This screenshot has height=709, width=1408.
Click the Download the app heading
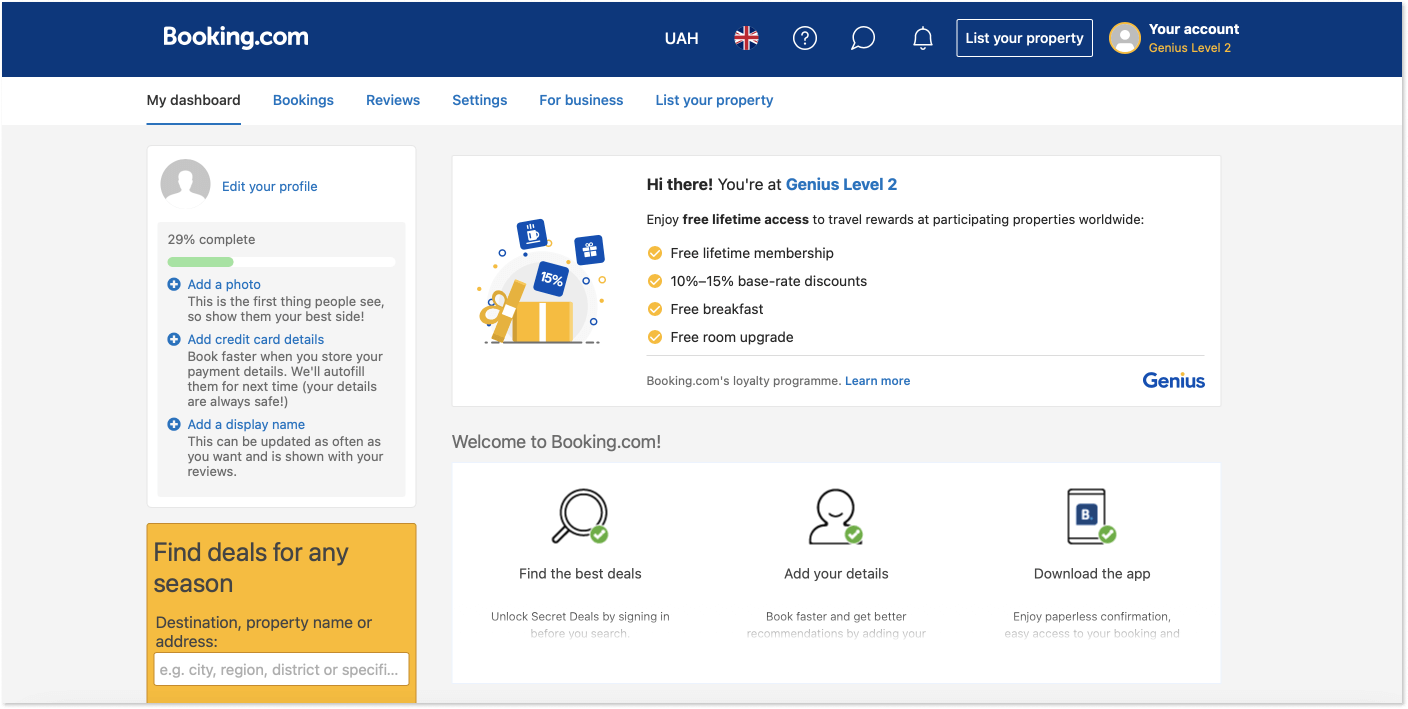[x=1092, y=574]
